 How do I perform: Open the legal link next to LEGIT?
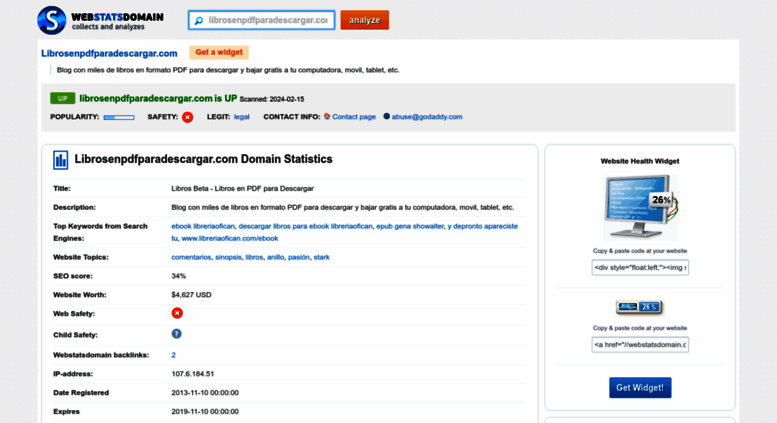242,117
